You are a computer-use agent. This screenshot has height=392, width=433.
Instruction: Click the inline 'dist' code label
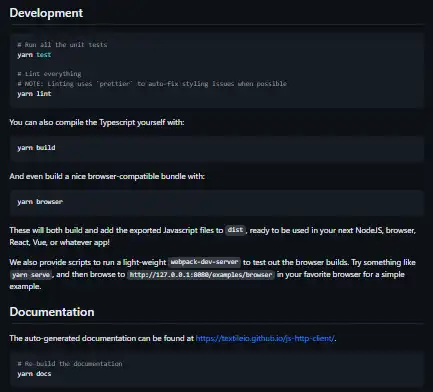click(x=235, y=230)
